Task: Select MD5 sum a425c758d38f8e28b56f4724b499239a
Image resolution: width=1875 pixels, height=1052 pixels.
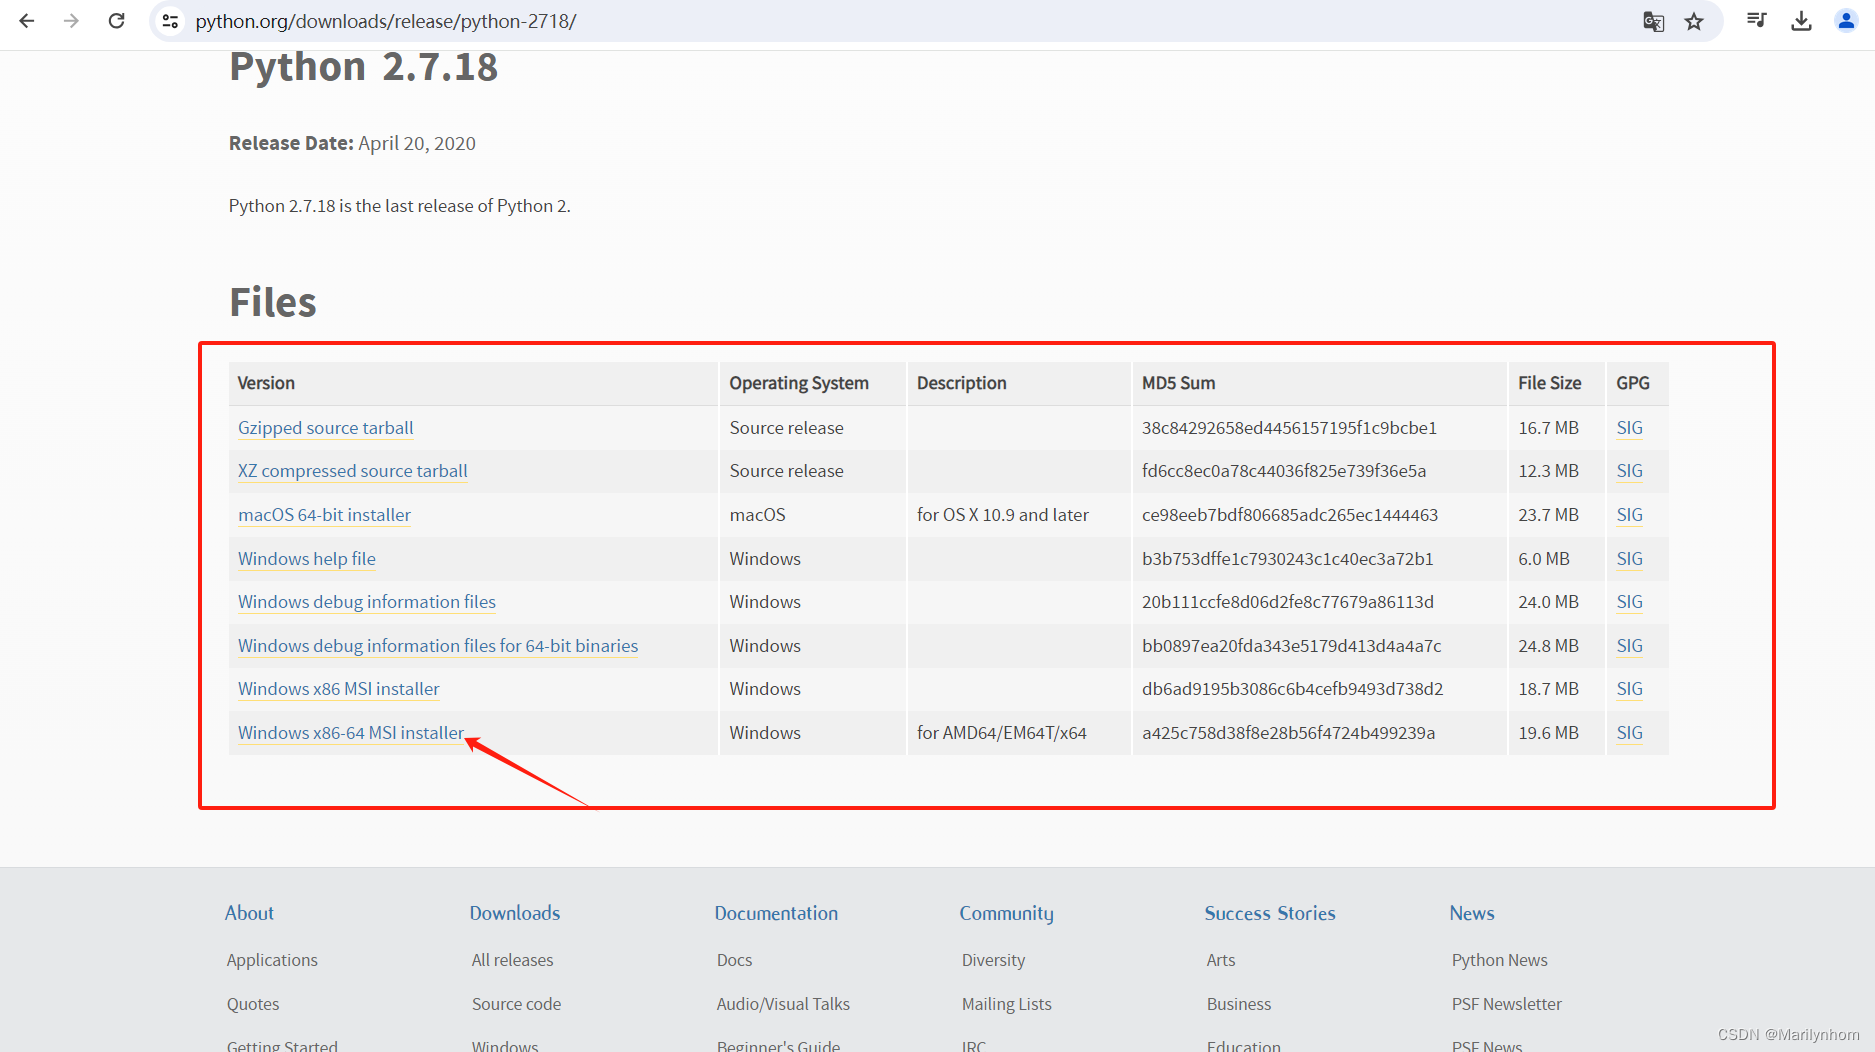Action: coord(1288,733)
